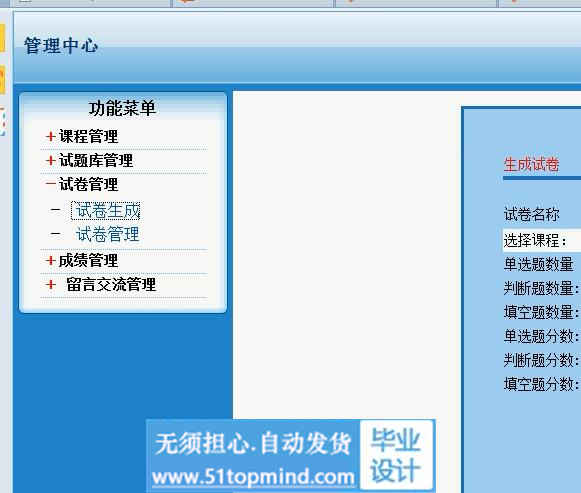Open the 课程管理 menu section
The height and width of the screenshot is (493, 581).
(89, 136)
